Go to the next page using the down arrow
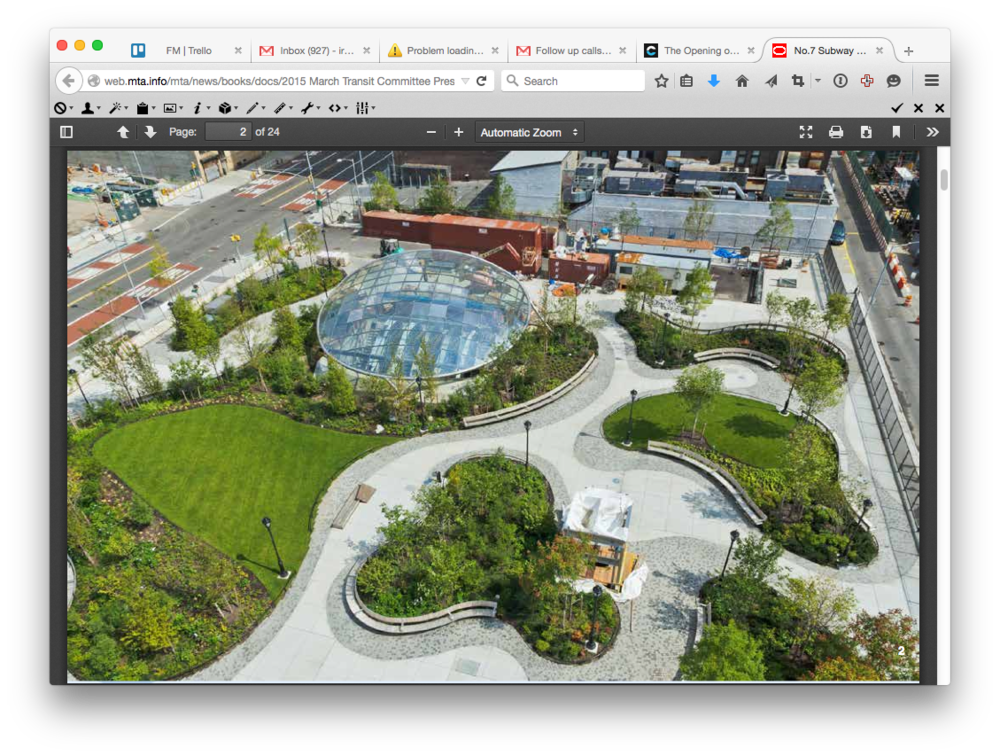The height and width of the screenshot is (756, 1000). (149, 131)
